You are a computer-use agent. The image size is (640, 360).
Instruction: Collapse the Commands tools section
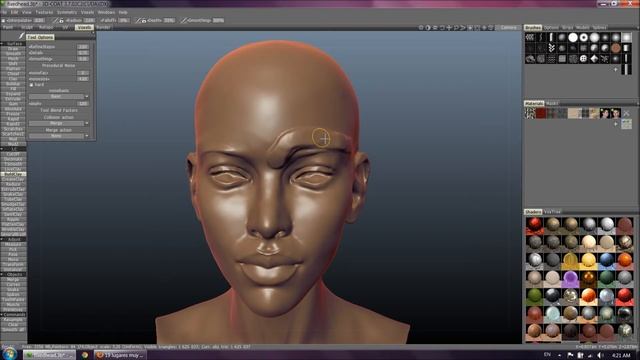click(x=13, y=315)
